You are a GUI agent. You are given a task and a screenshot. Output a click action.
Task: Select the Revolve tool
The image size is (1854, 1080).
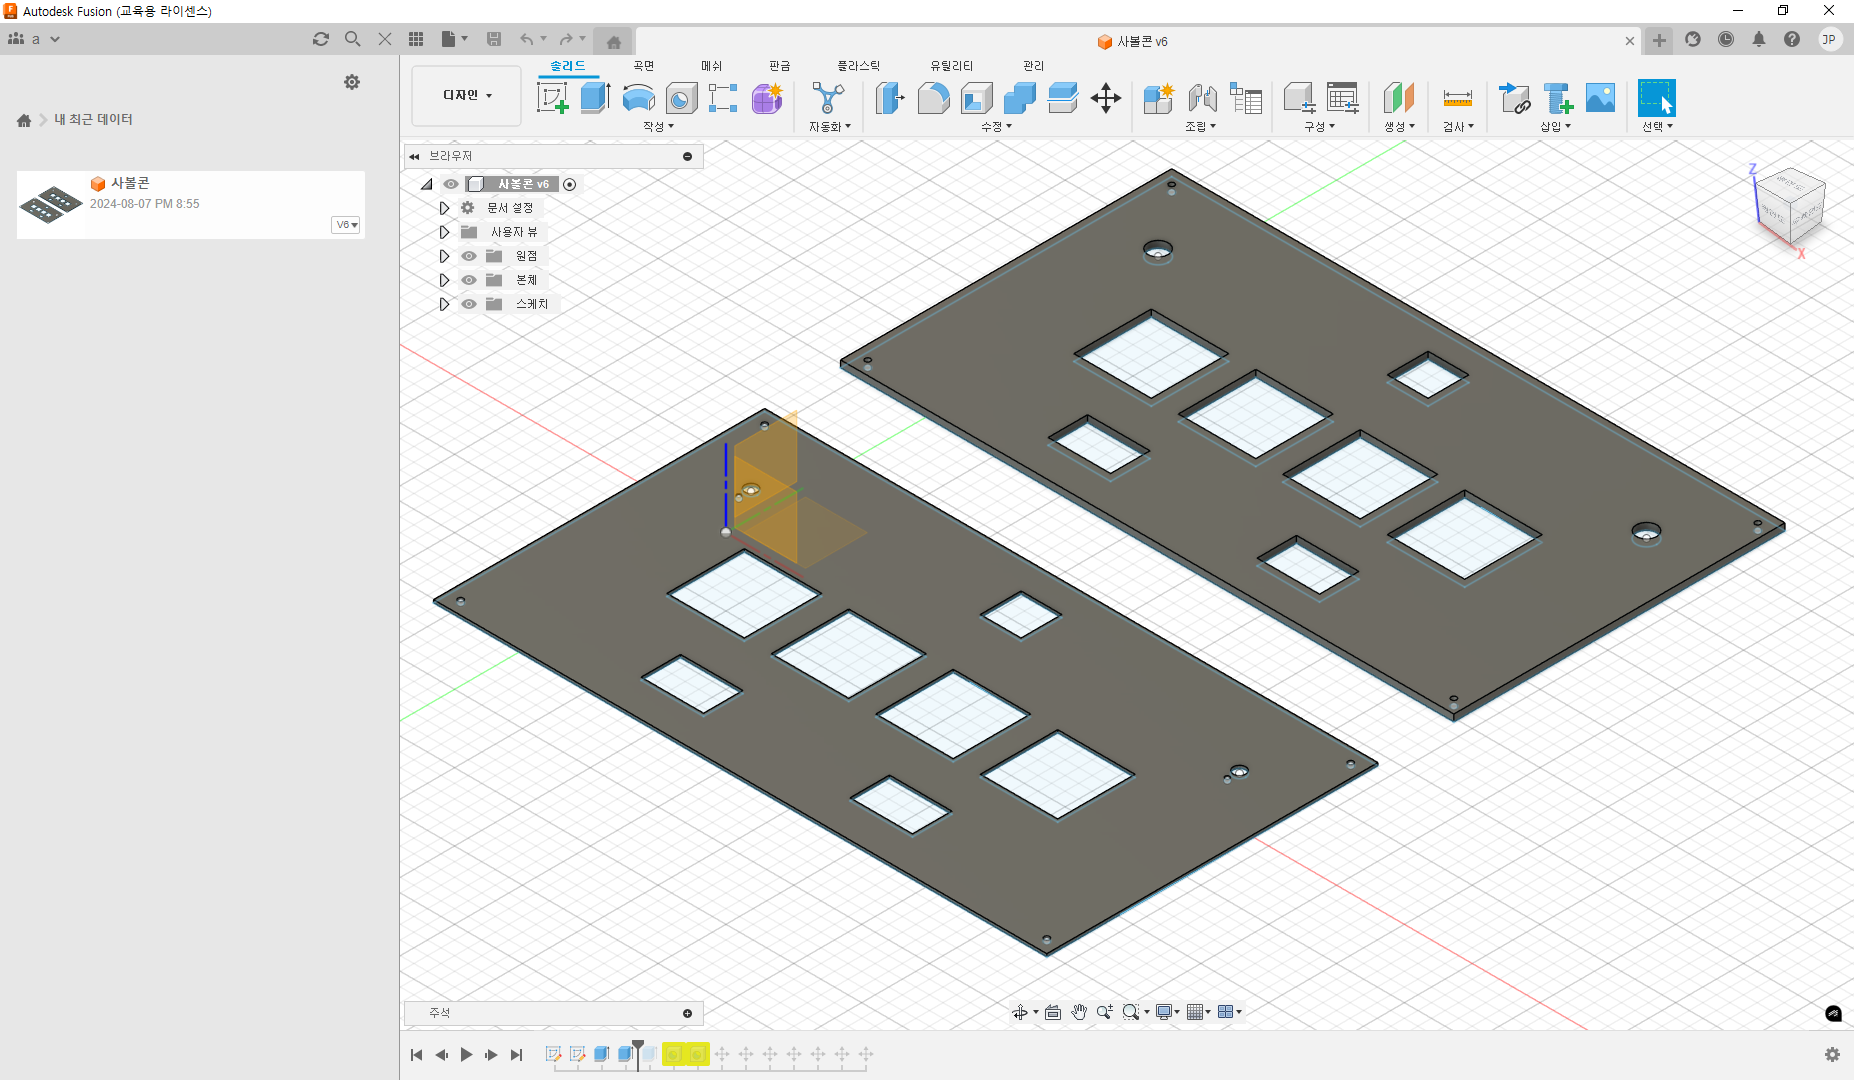[638, 98]
